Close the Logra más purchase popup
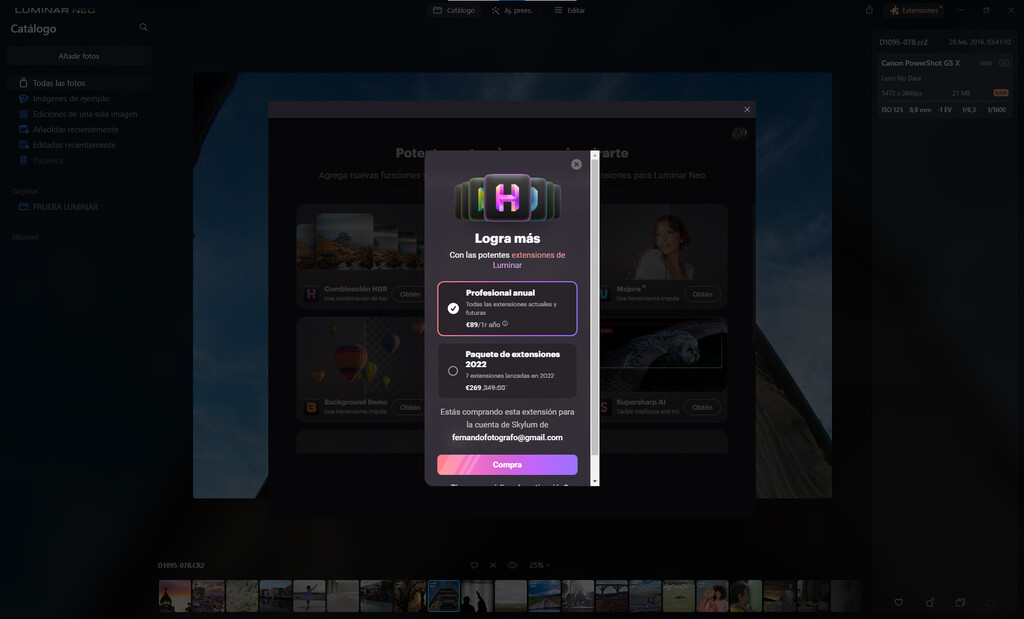This screenshot has width=1024, height=619. [576, 164]
